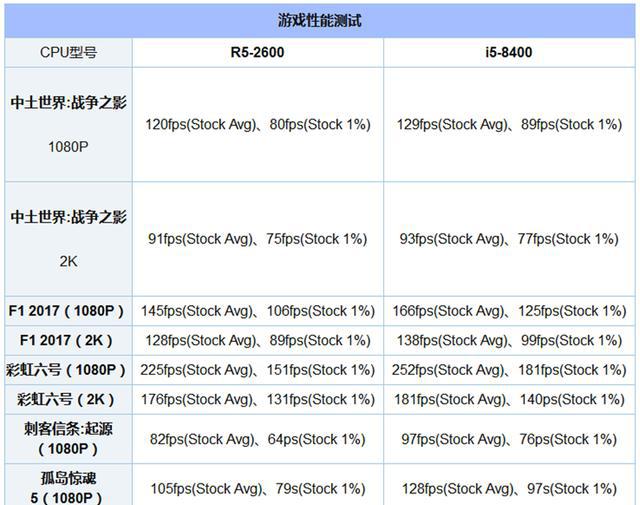Select the CPU型号 header cell
The image size is (640, 505).
point(69,53)
